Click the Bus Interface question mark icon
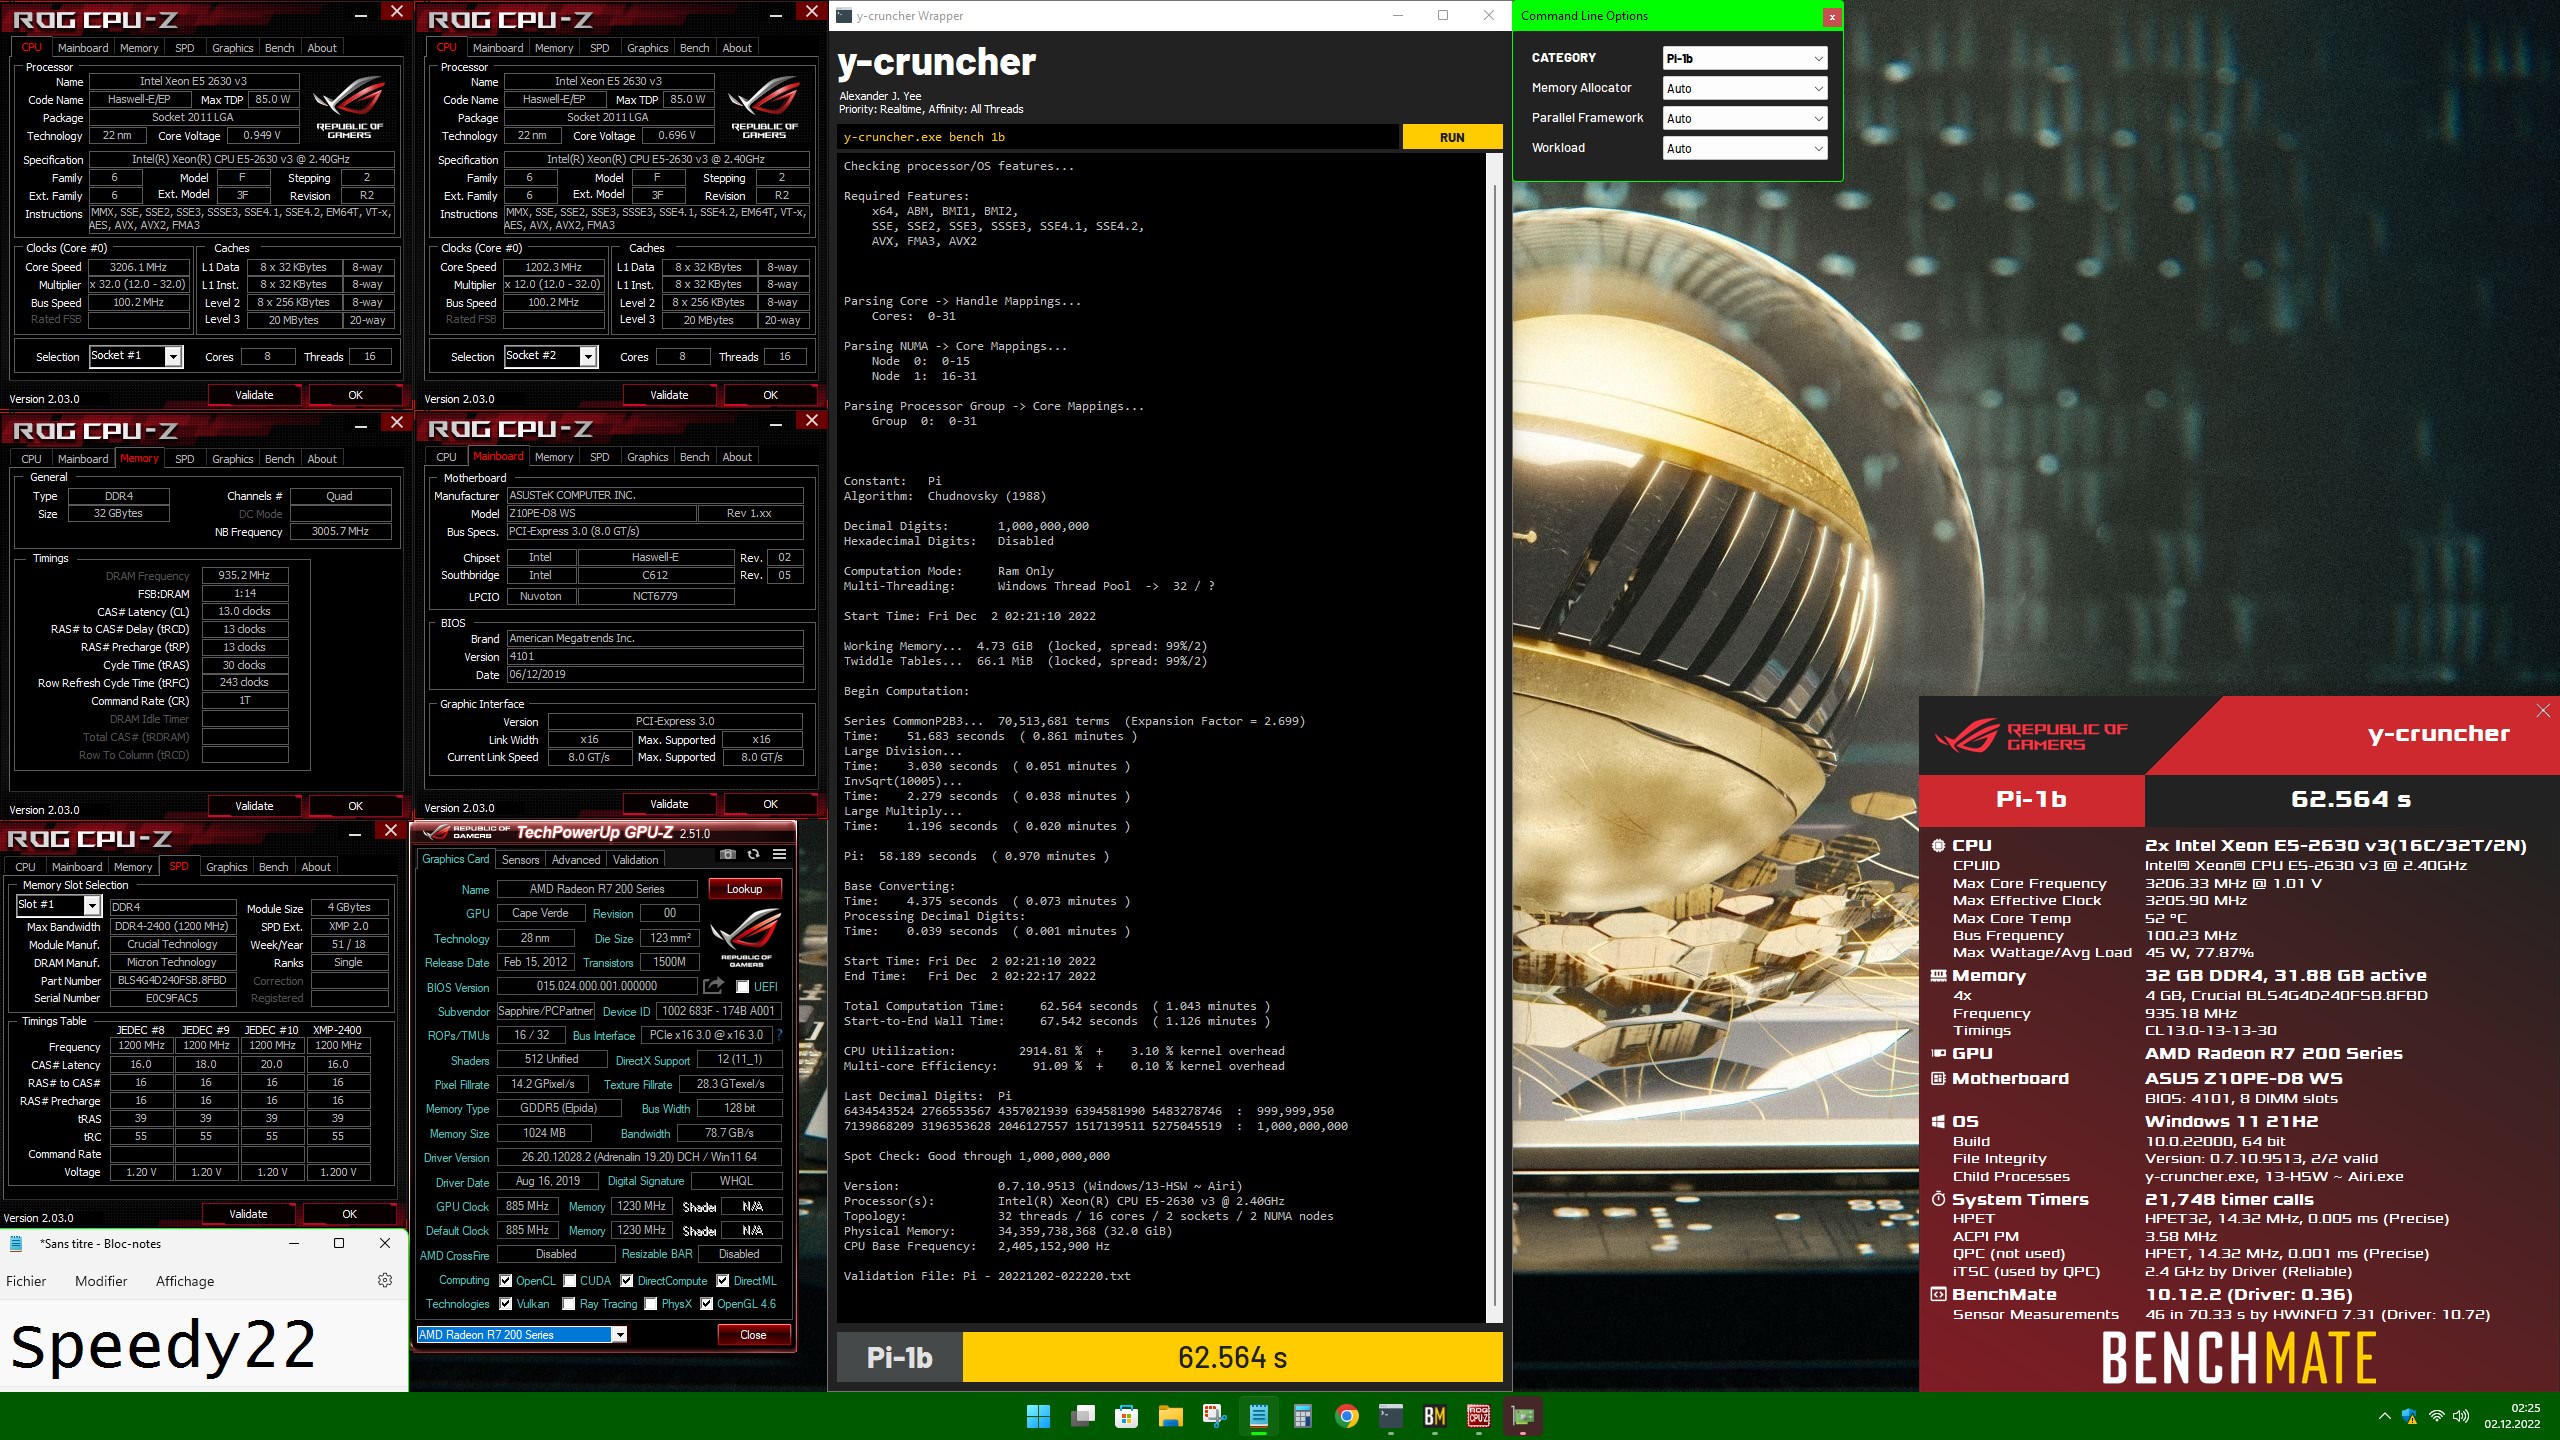The image size is (2560, 1440). [779, 1035]
